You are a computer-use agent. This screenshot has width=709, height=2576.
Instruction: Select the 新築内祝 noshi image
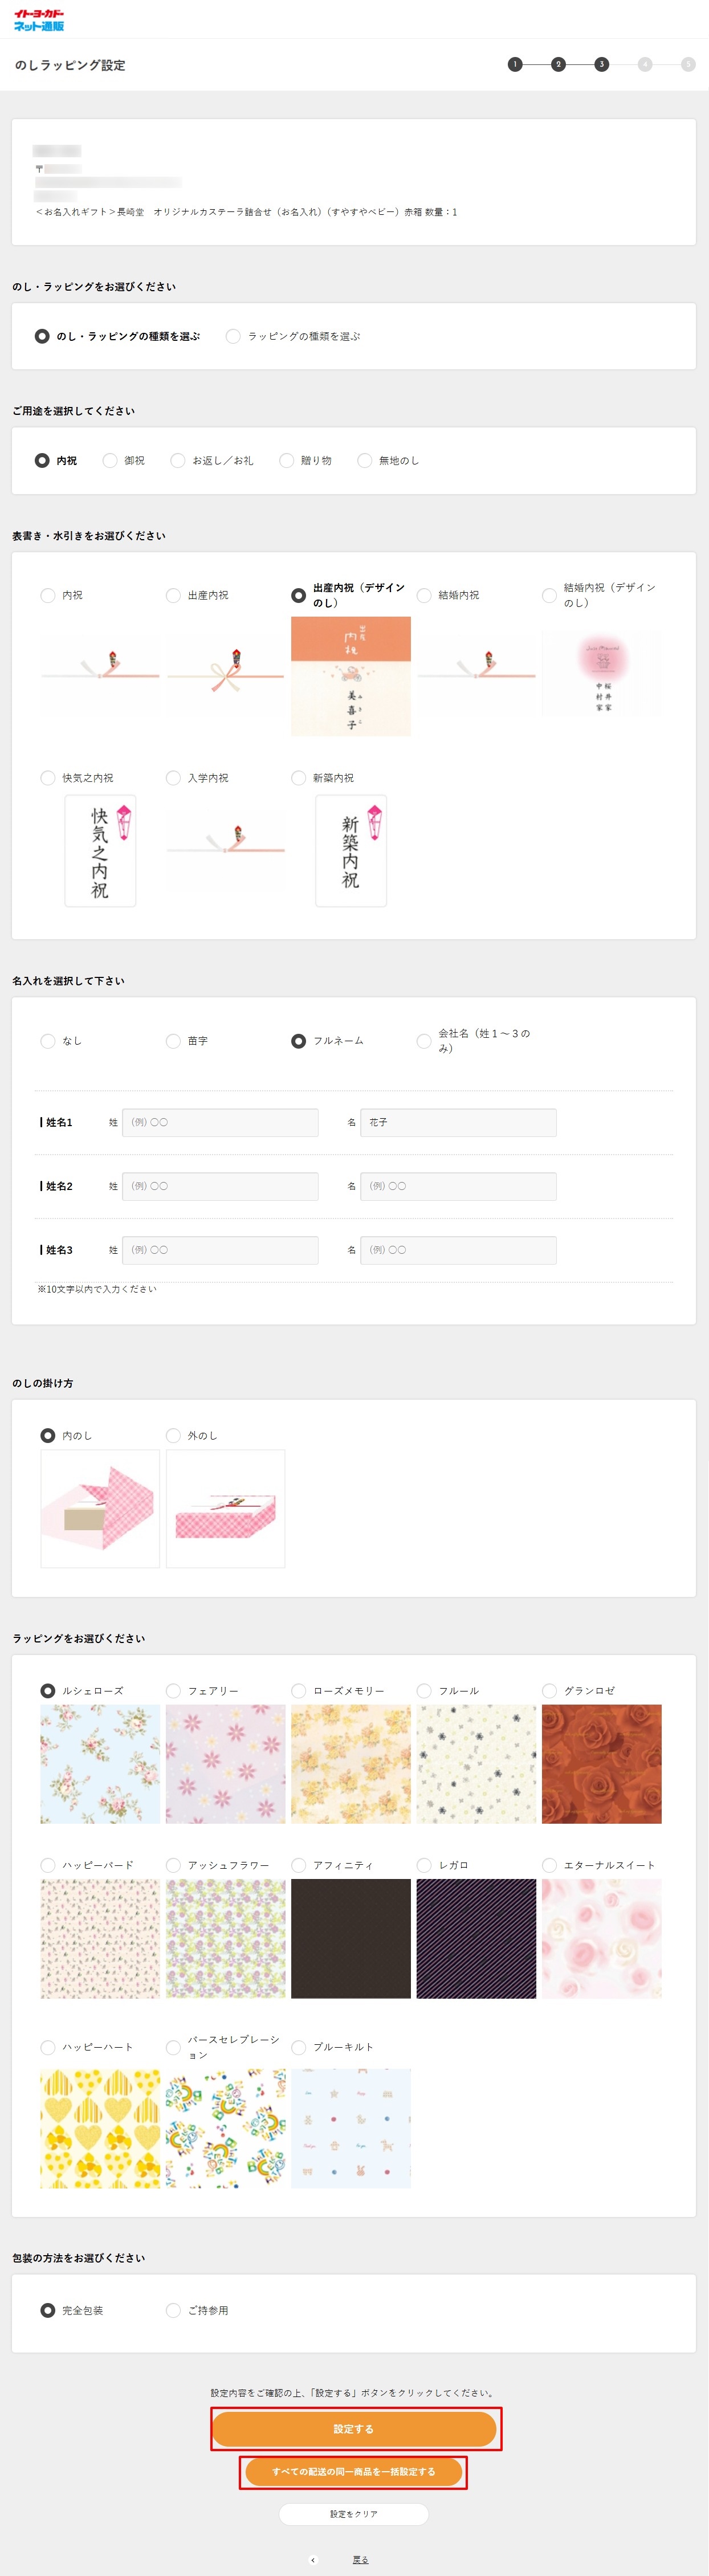pos(350,850)
